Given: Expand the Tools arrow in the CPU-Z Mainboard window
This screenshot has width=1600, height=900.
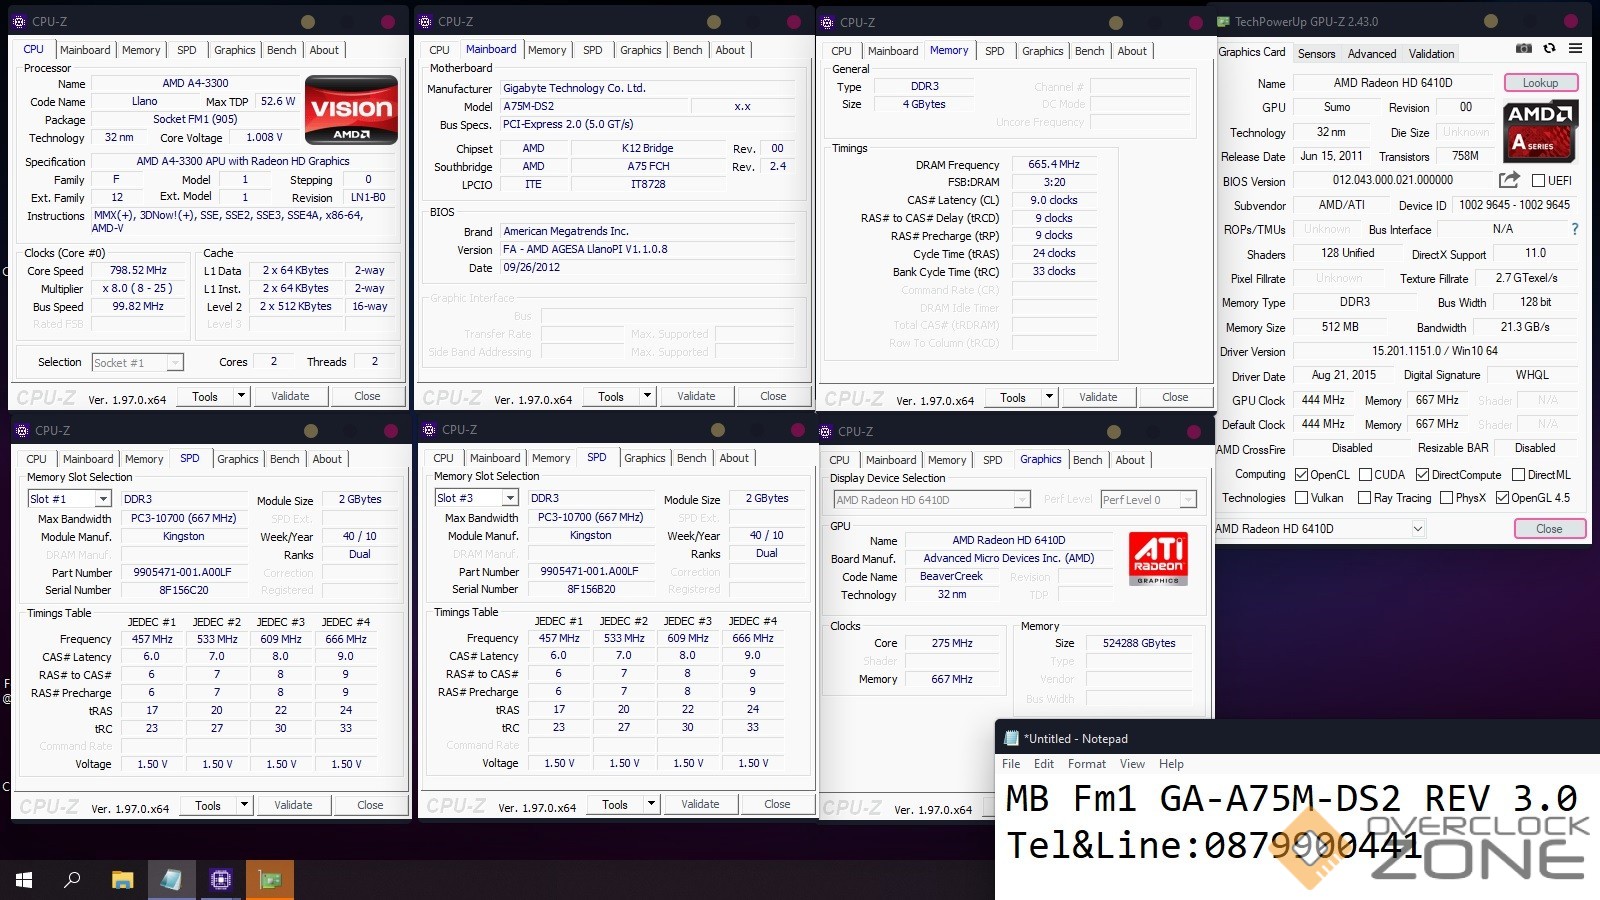Looking at the screenshot, I should point(648,396).
